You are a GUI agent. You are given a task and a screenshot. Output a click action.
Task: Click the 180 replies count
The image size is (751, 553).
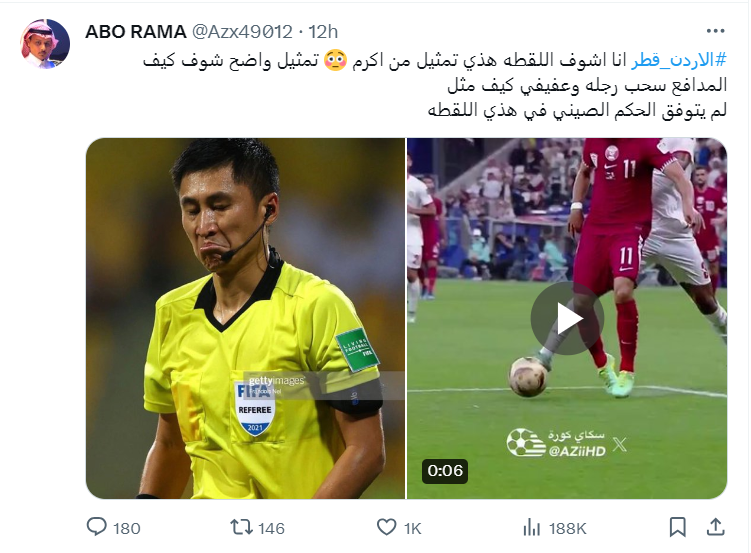[127, 528]
